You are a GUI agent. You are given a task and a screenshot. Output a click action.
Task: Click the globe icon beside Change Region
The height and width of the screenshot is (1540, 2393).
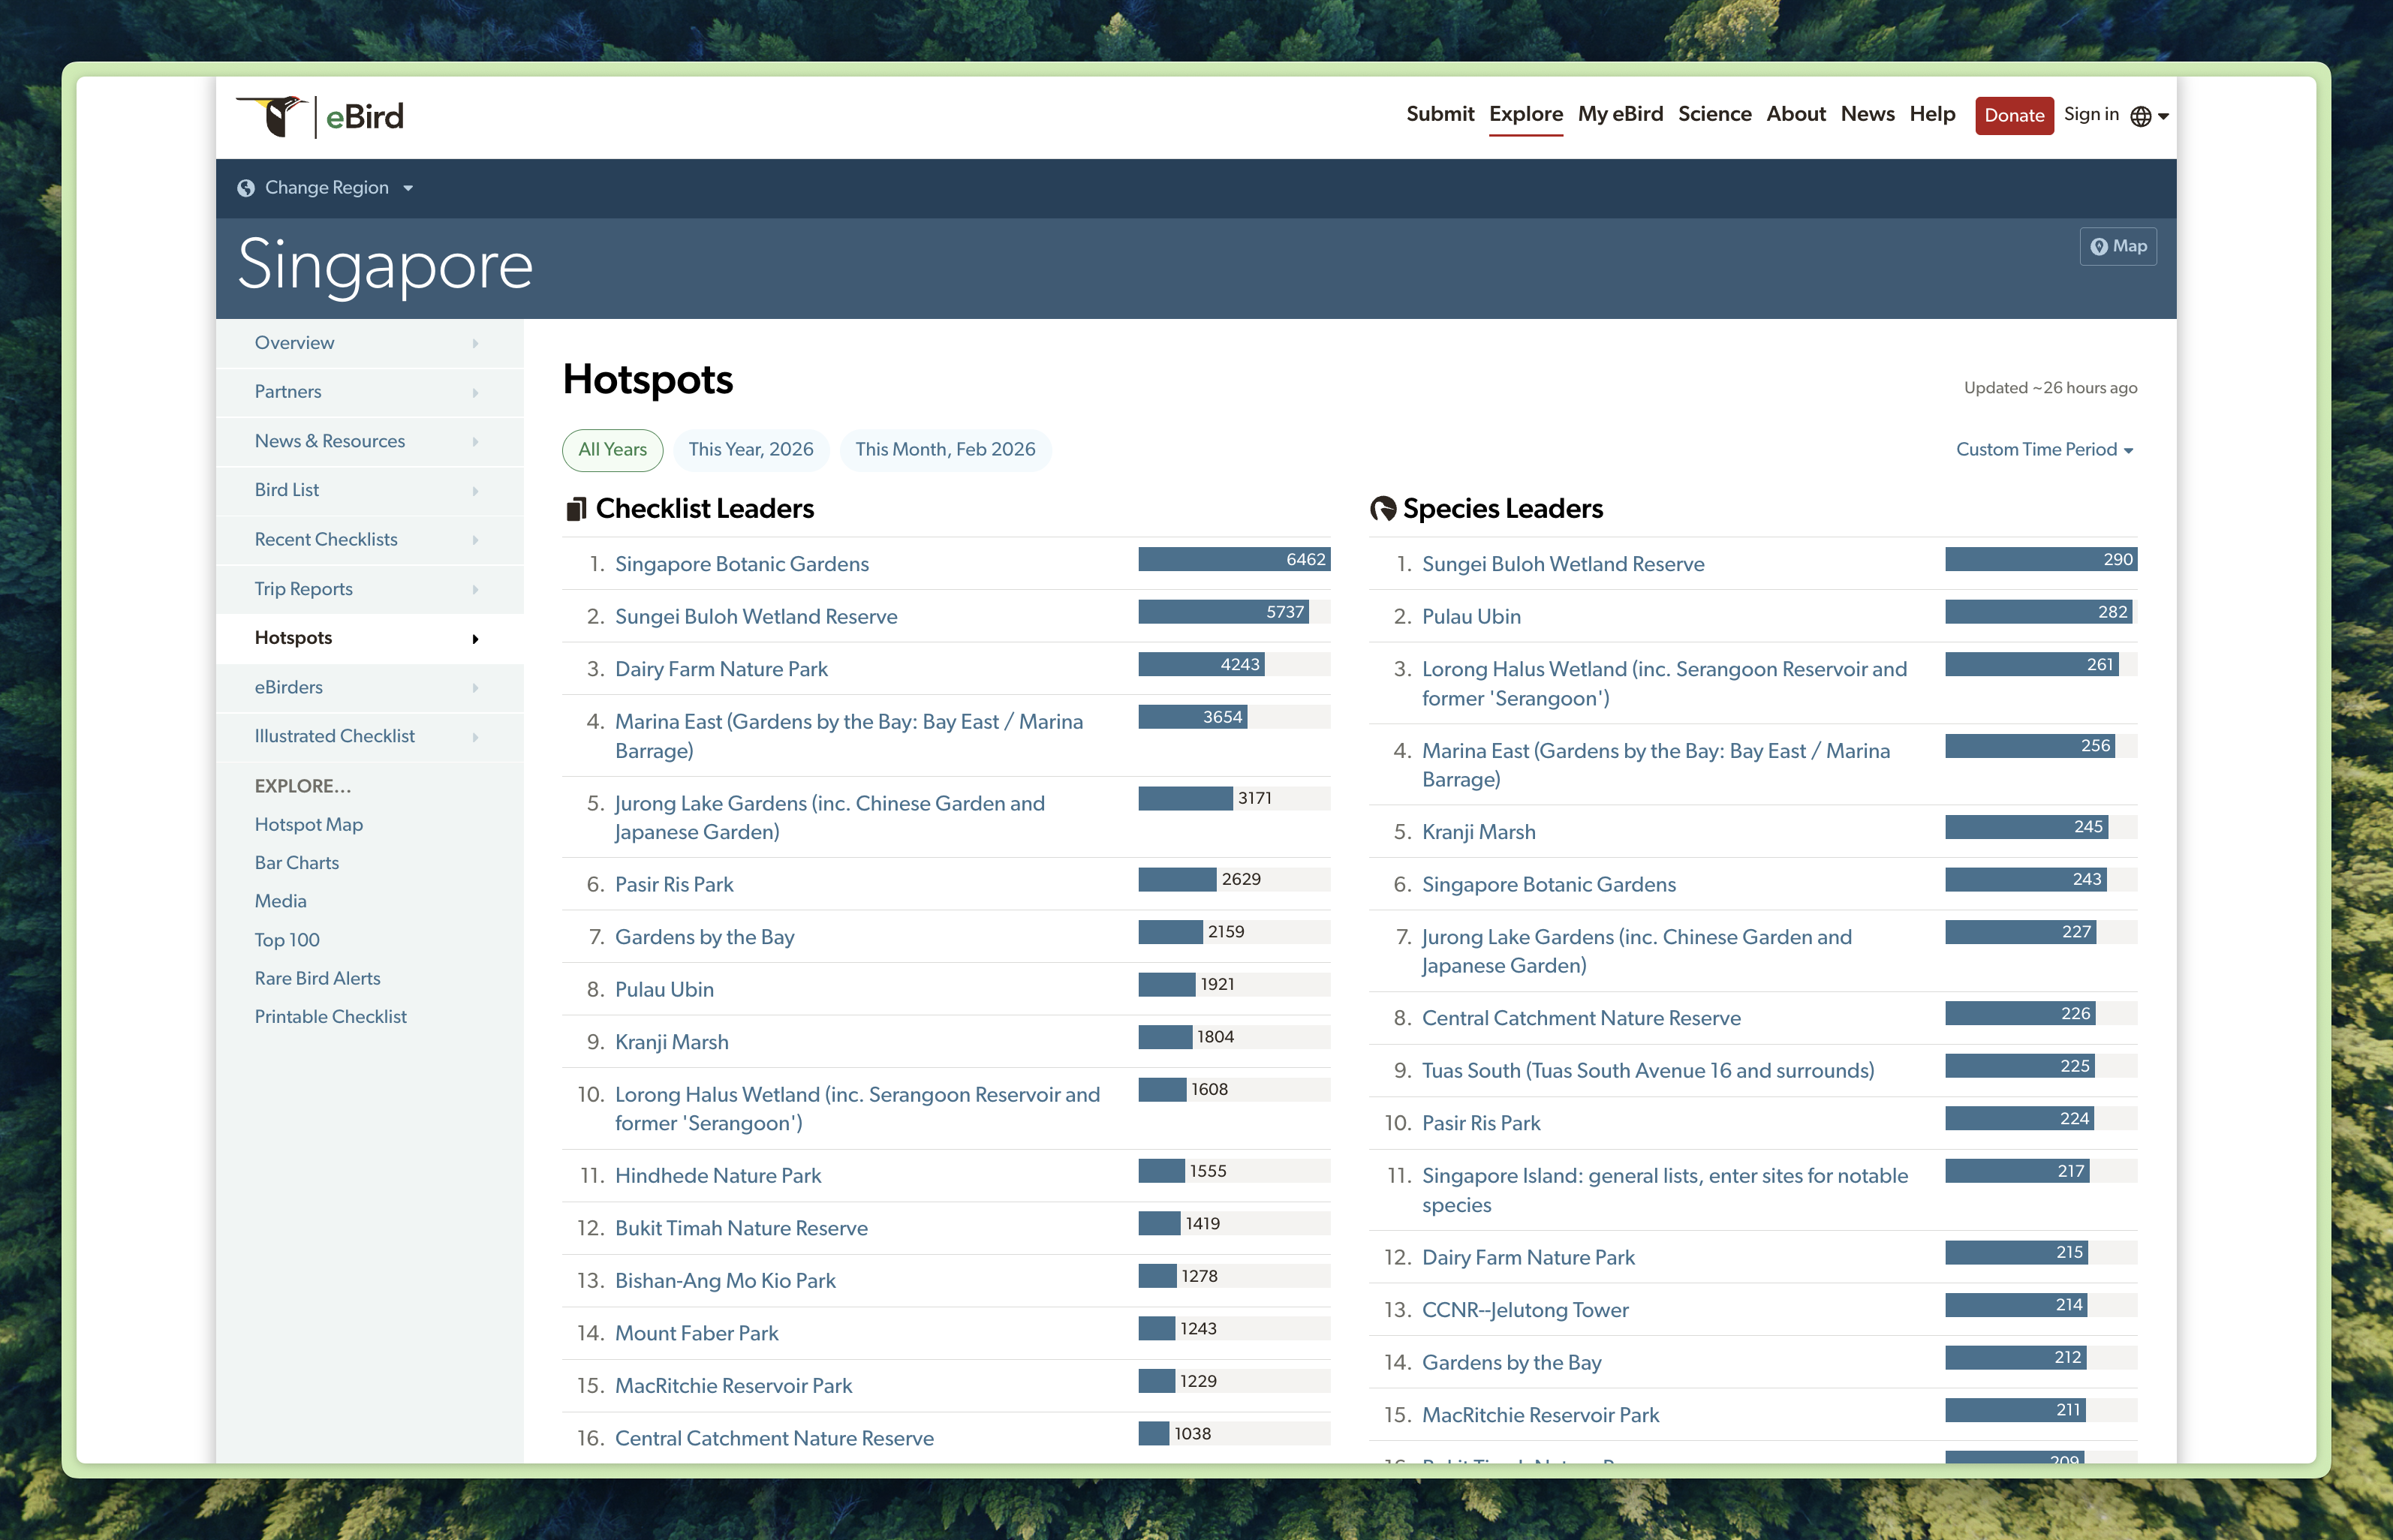click(x=246, y=188)
